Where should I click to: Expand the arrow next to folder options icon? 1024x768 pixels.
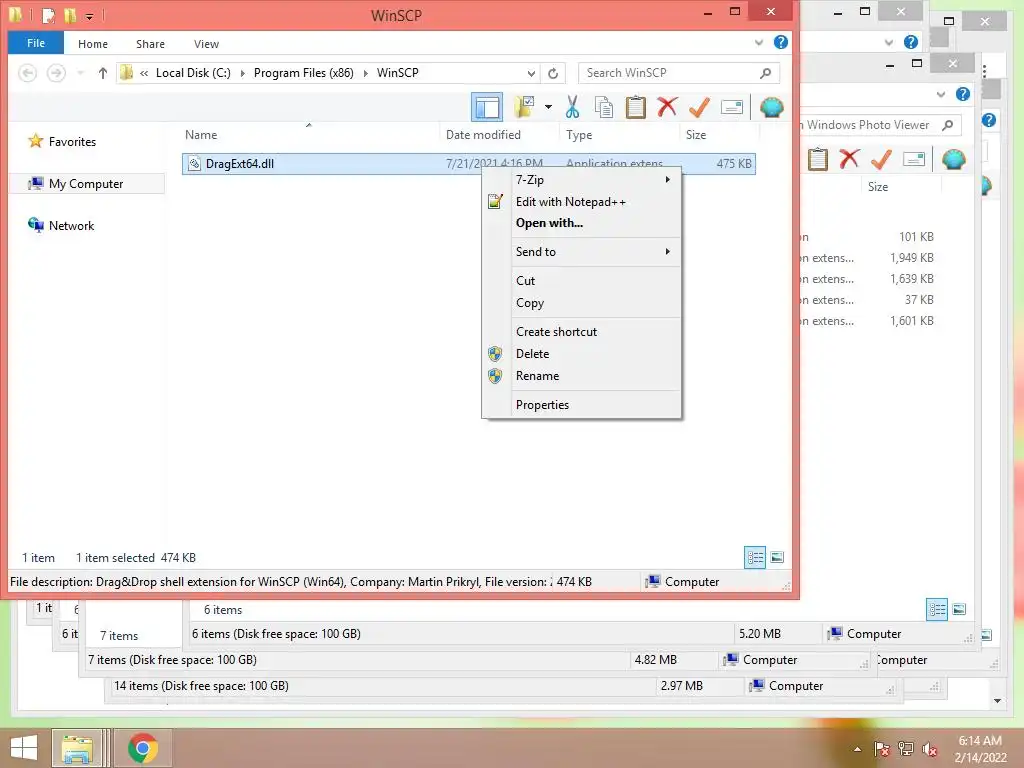pyautogui.click(x=548, y=107)
